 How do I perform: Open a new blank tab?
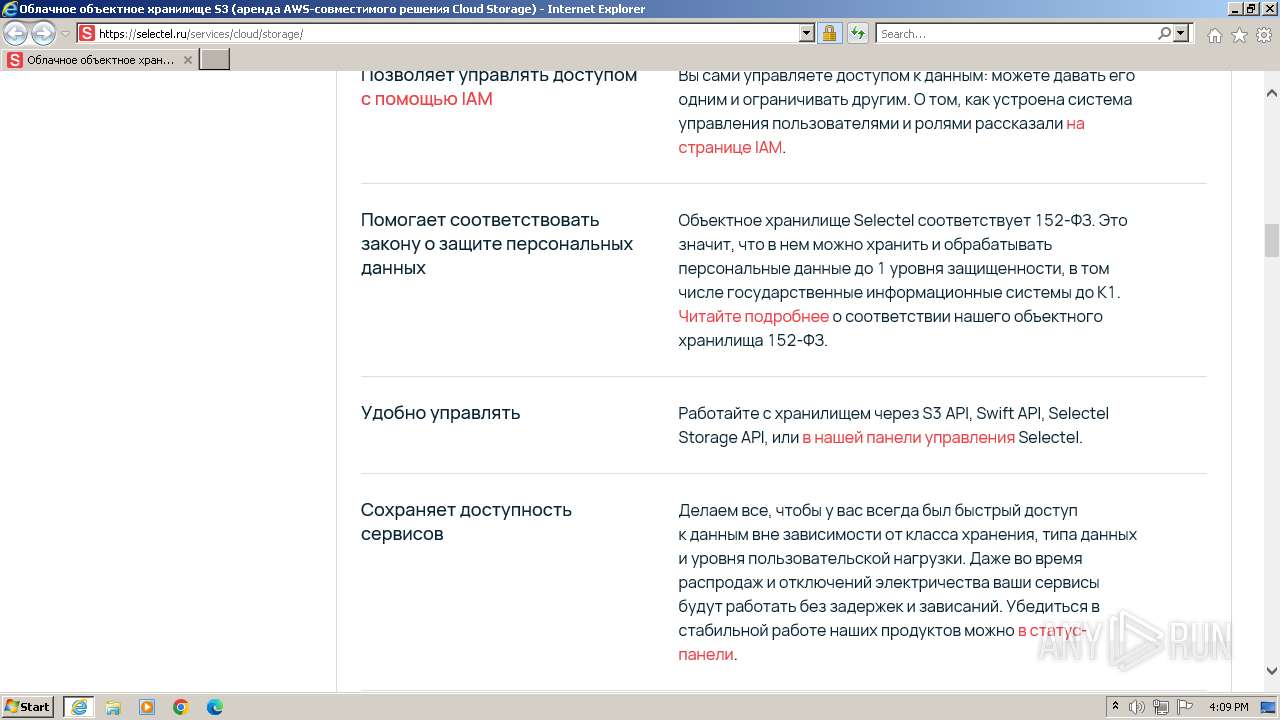(215, 60)
